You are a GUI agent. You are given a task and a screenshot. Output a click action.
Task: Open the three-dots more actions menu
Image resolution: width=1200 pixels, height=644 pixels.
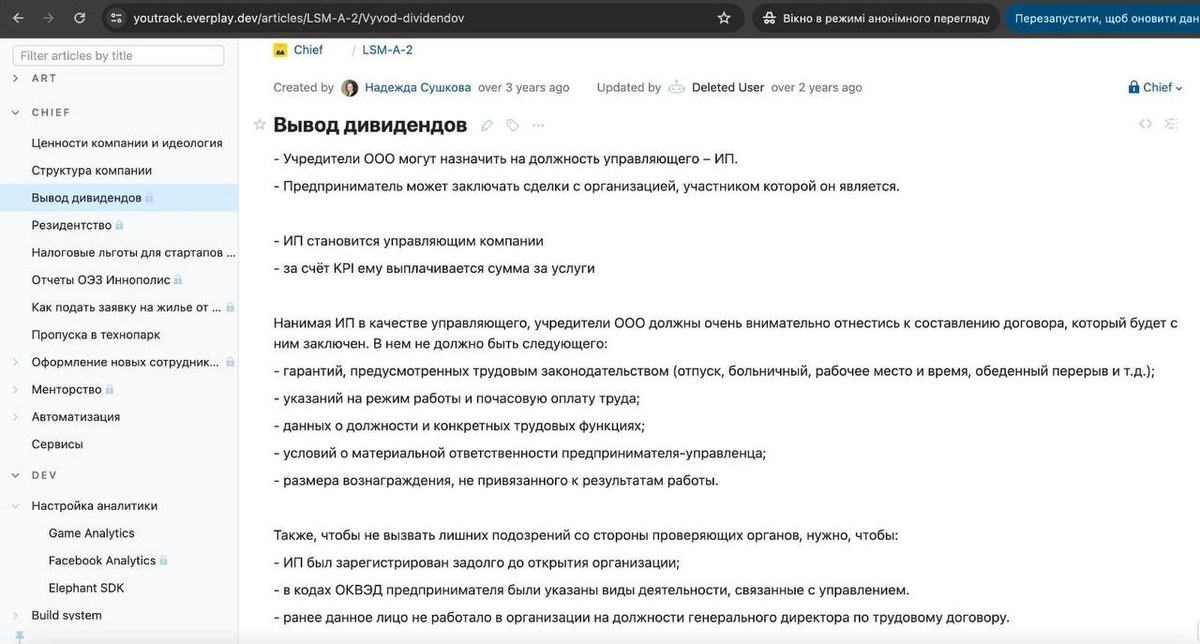[539, 125]
